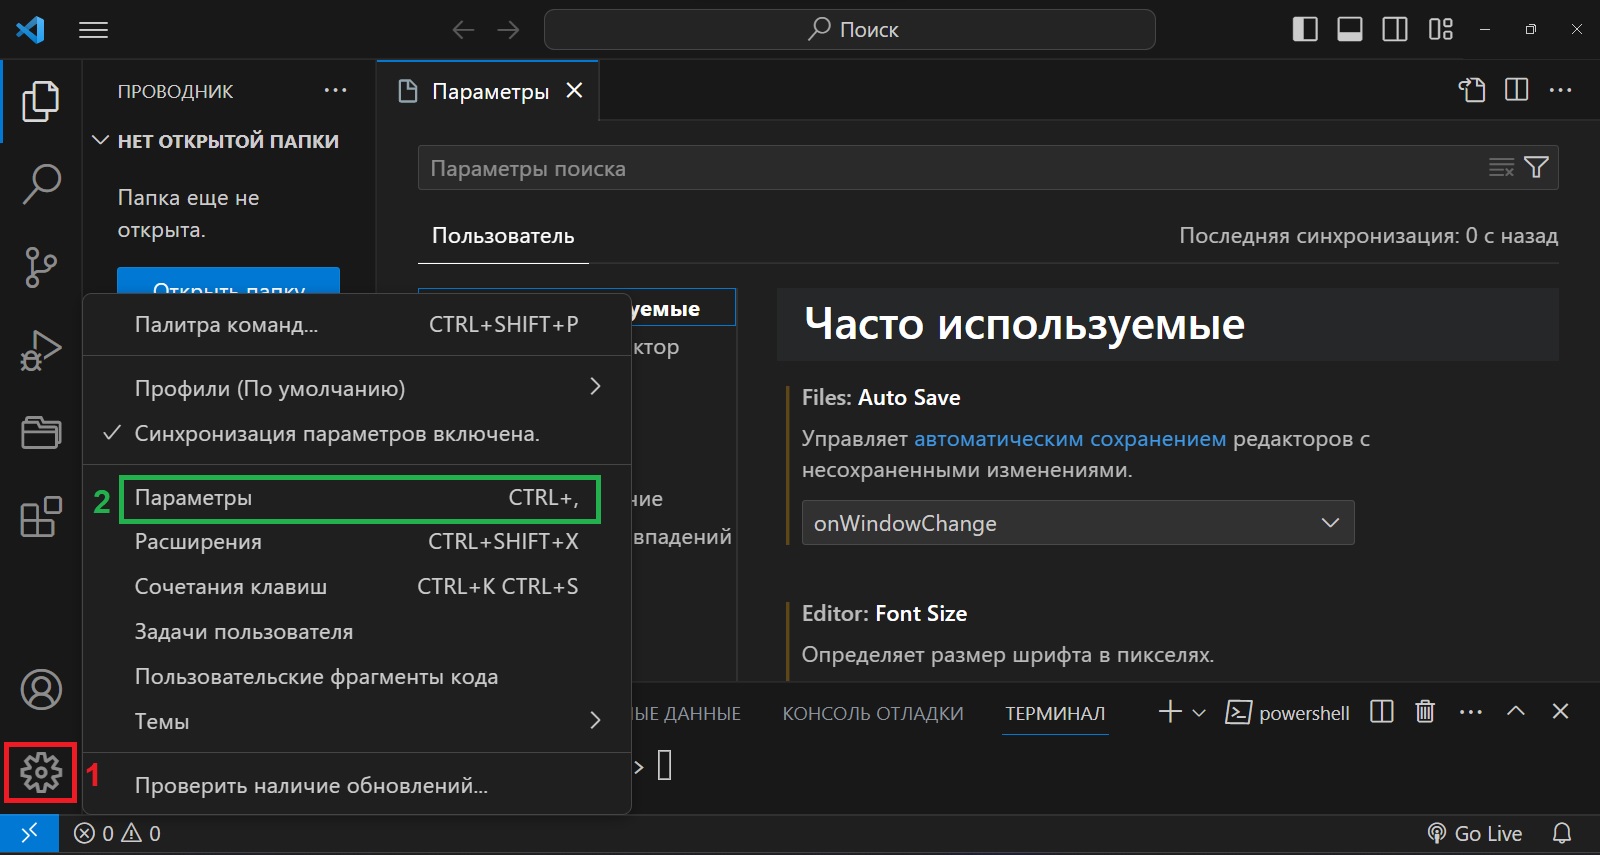Expand the Профили (По умолчанию) submenu
The width and height of the screenshot is (1600, 855).
357,388
